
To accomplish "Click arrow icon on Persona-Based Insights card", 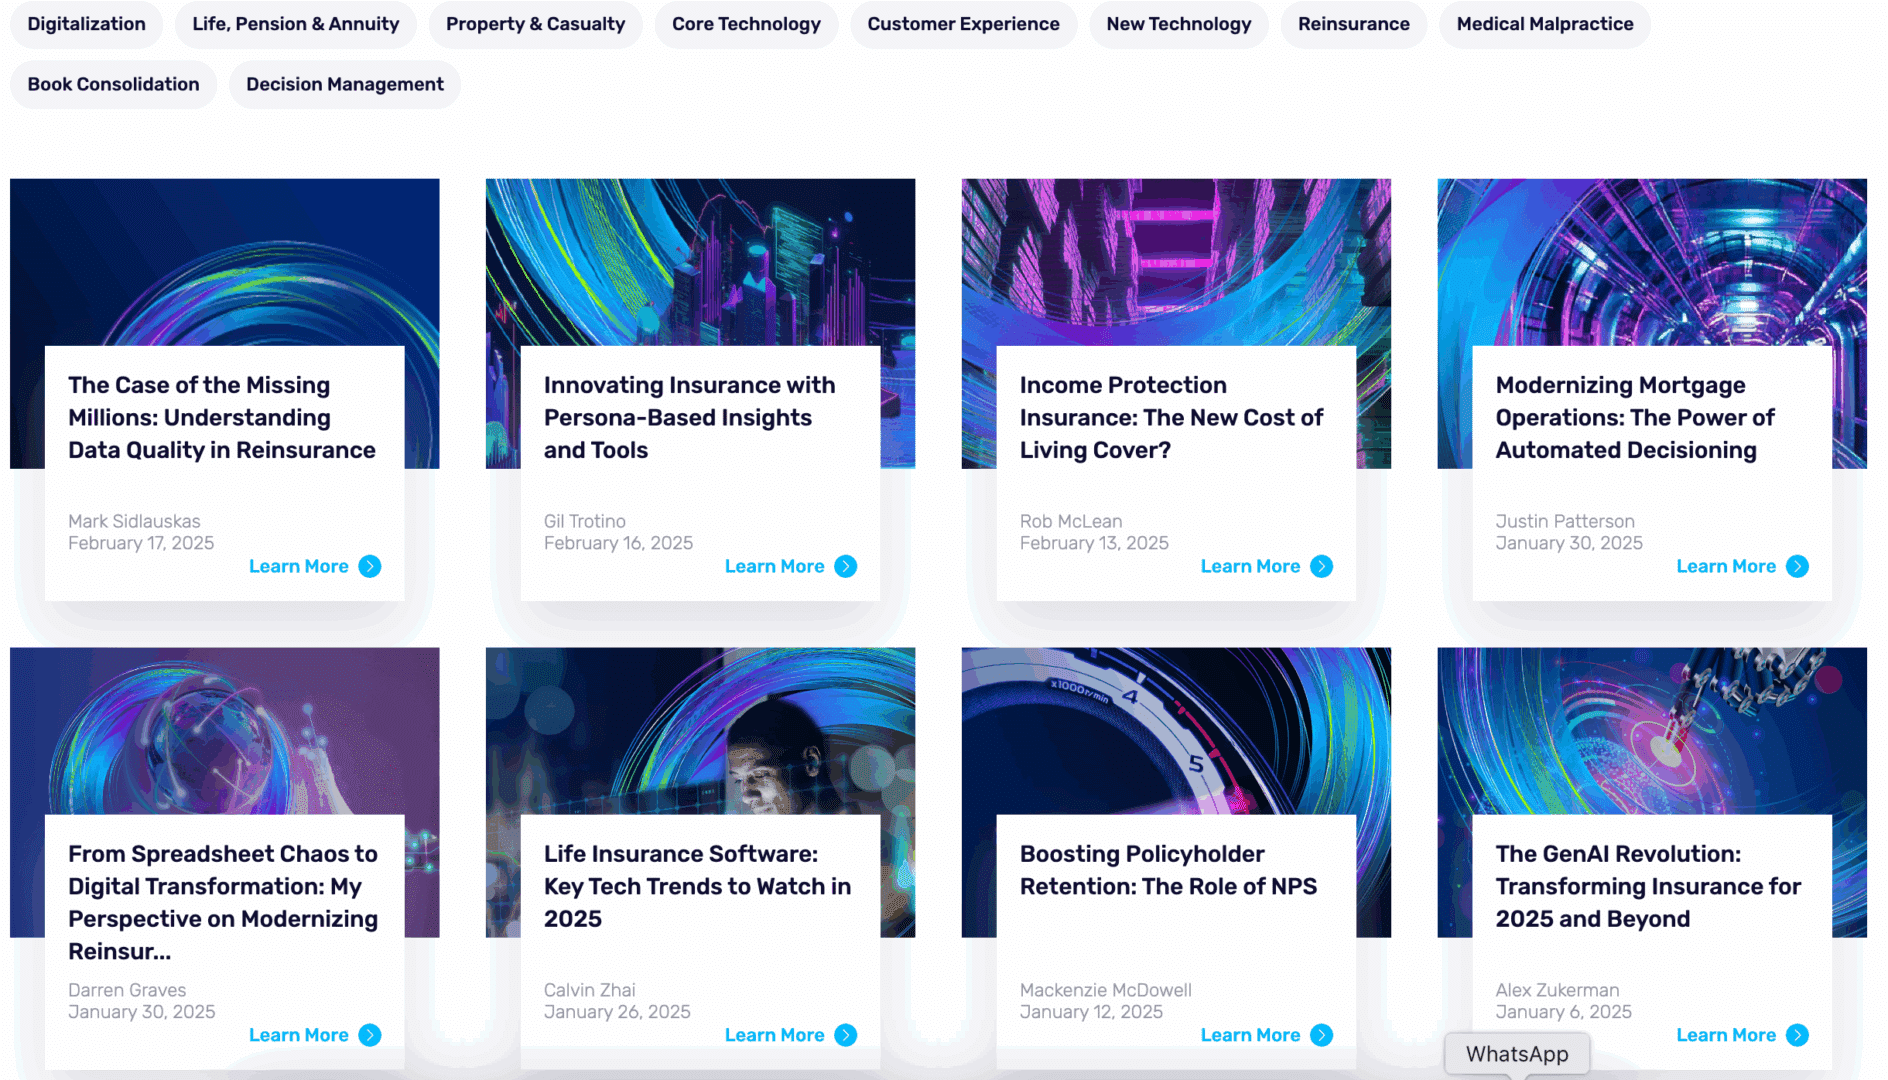I will 846,566.
